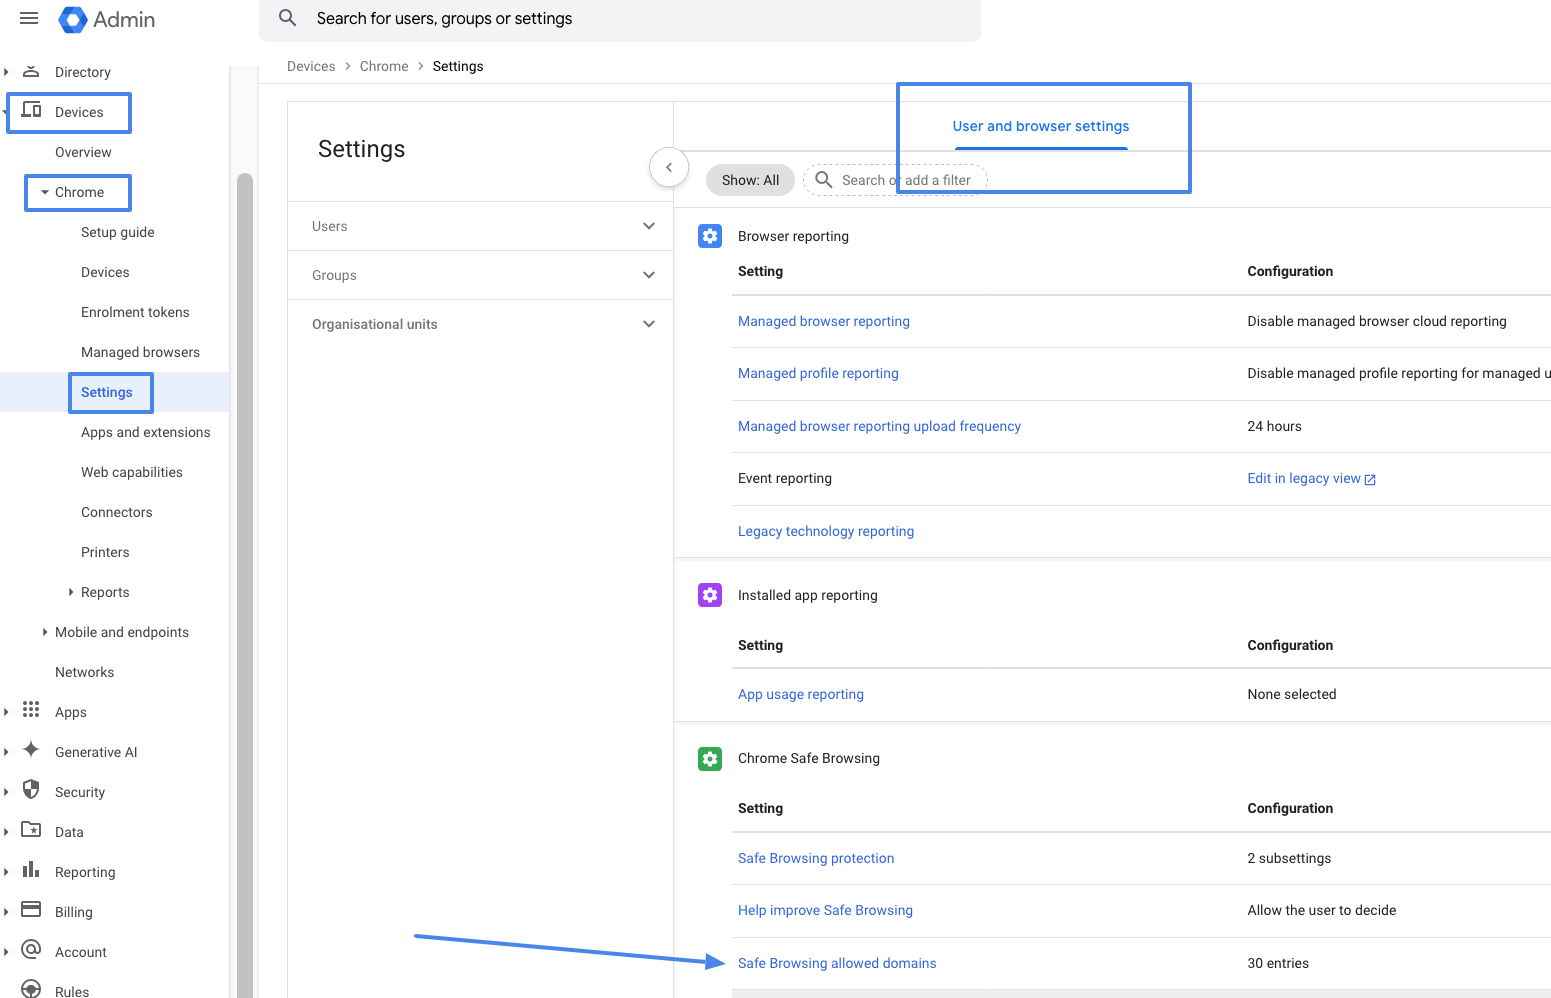Click Devices in the breadcrumb

311,66
